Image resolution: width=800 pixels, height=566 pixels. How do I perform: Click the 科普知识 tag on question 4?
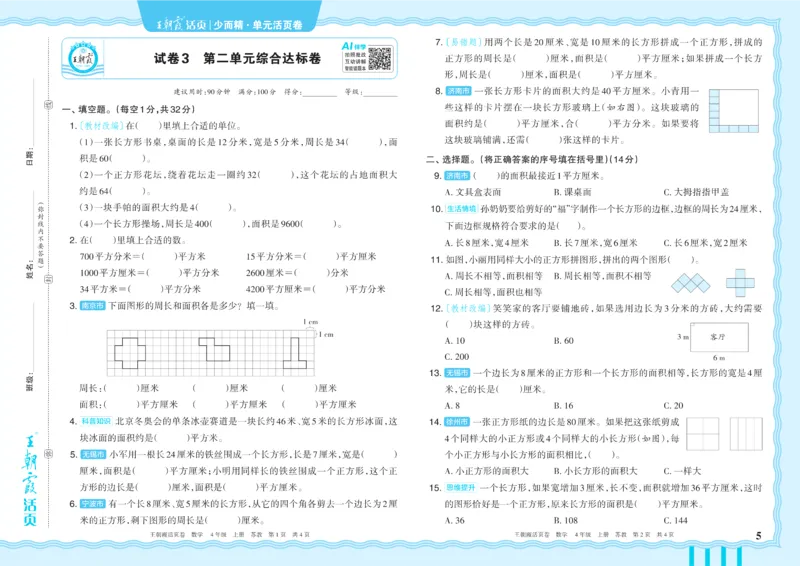(x=96, y=421)
